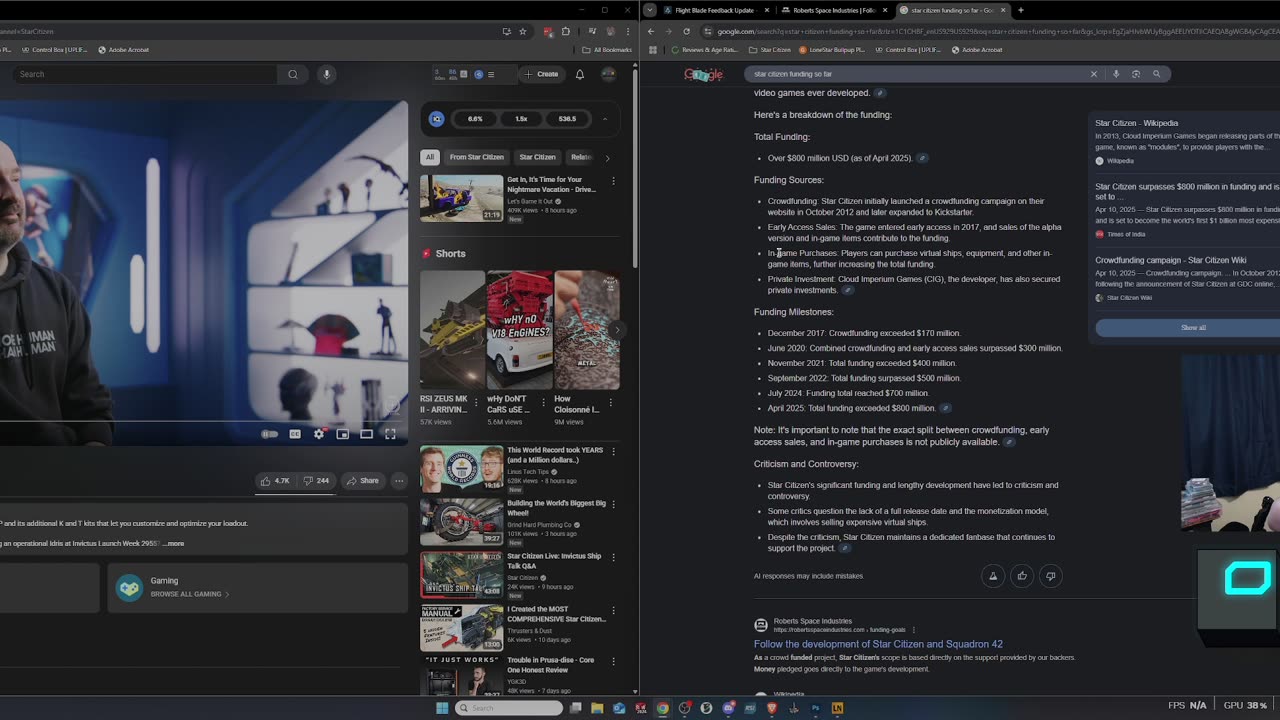Toggle video autoplay switch

click(x=270, y=434)
